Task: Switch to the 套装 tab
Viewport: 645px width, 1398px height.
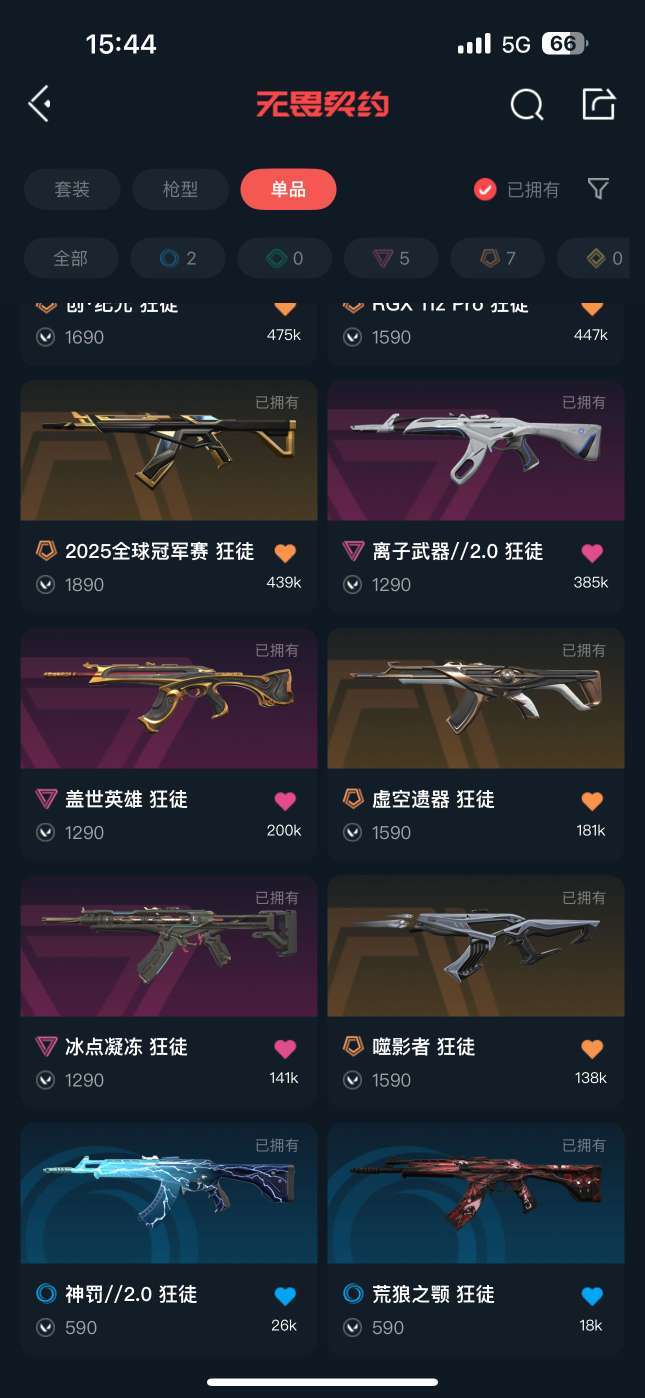Action: click(x=72, y=189)
